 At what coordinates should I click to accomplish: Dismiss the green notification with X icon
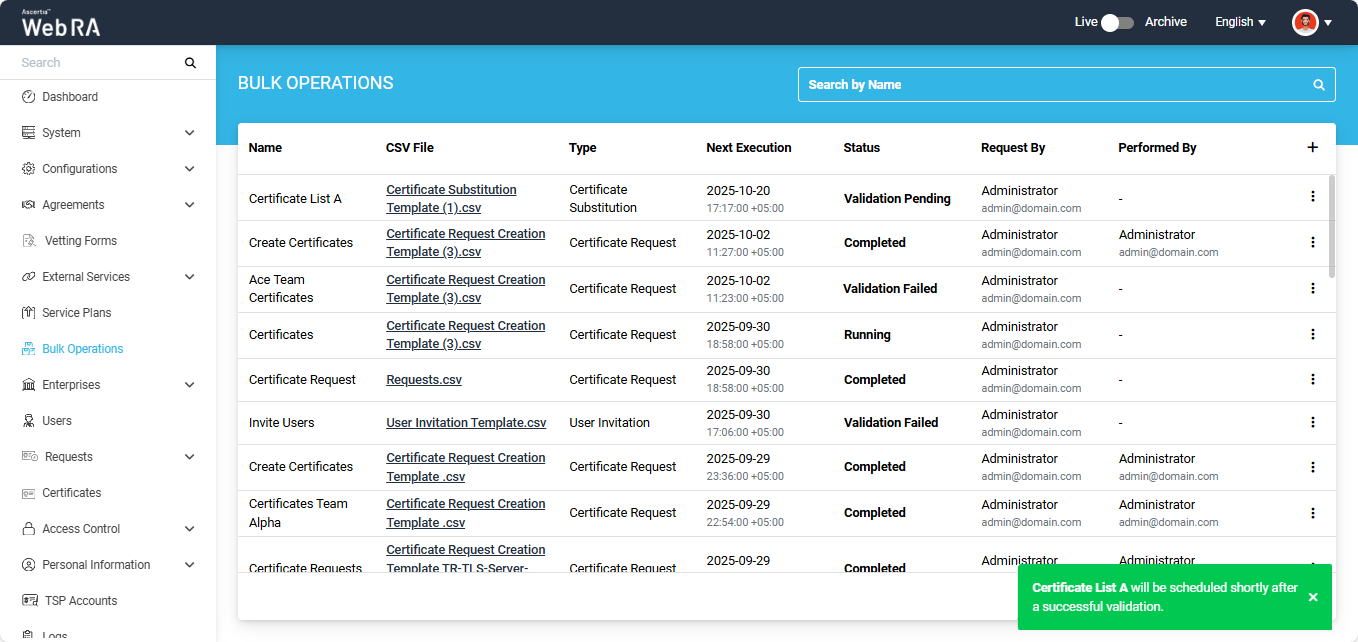pyautogui.click(x=1312, y=597)
